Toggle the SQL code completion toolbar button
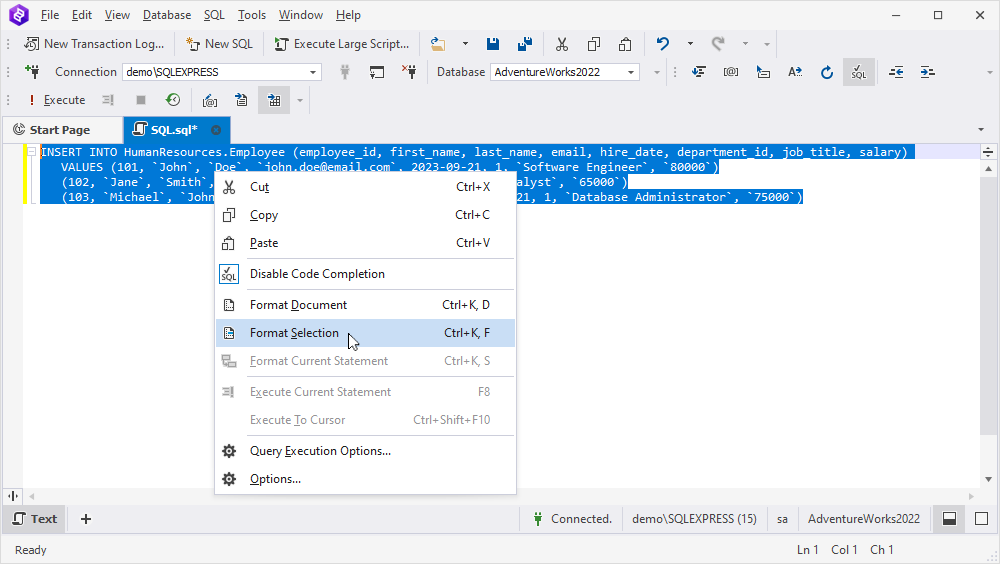The width and height of the screenshot is (1000, 564). point(859,72)
